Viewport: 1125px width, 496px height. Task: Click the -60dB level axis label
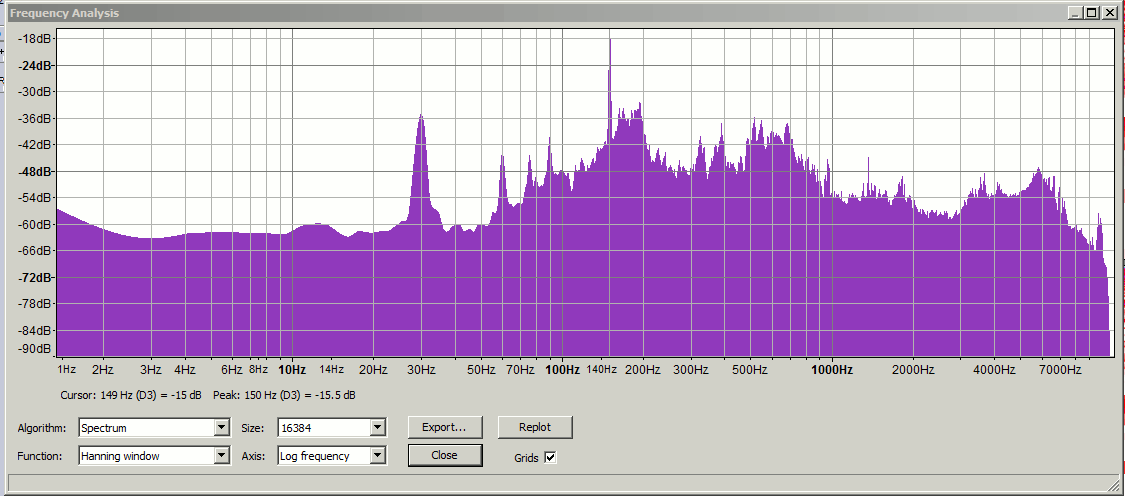(36, 224)
